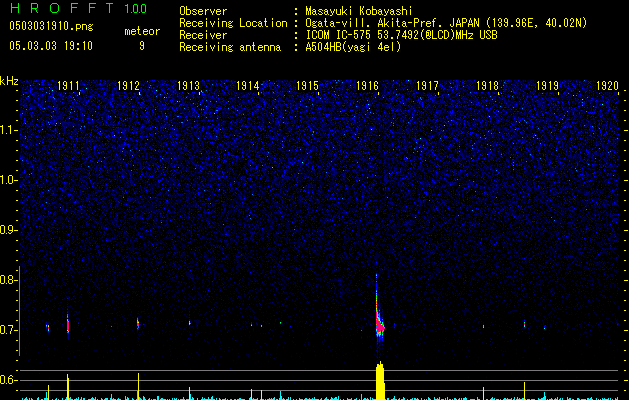629x400 pixels.
Task: Click the tall yellow power peak at bottom
Action: pos(380,382)
